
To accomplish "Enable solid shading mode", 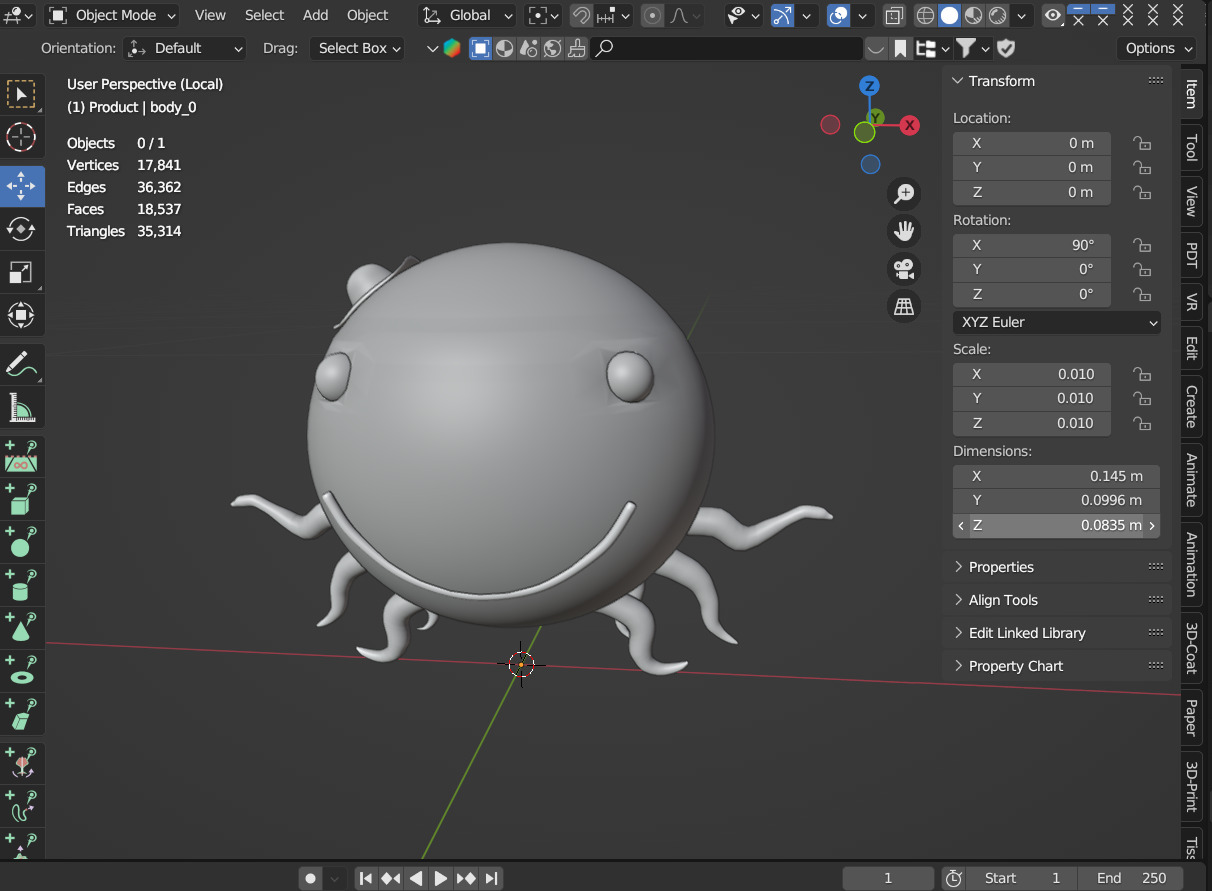I will click(949, 15).
